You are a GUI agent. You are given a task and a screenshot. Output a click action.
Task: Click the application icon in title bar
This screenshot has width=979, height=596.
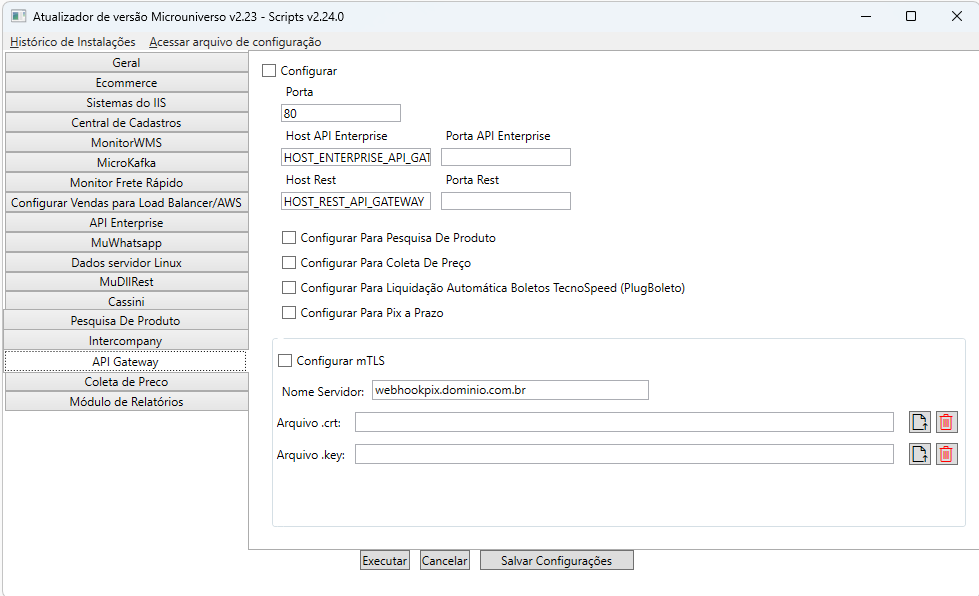point(19,16)
